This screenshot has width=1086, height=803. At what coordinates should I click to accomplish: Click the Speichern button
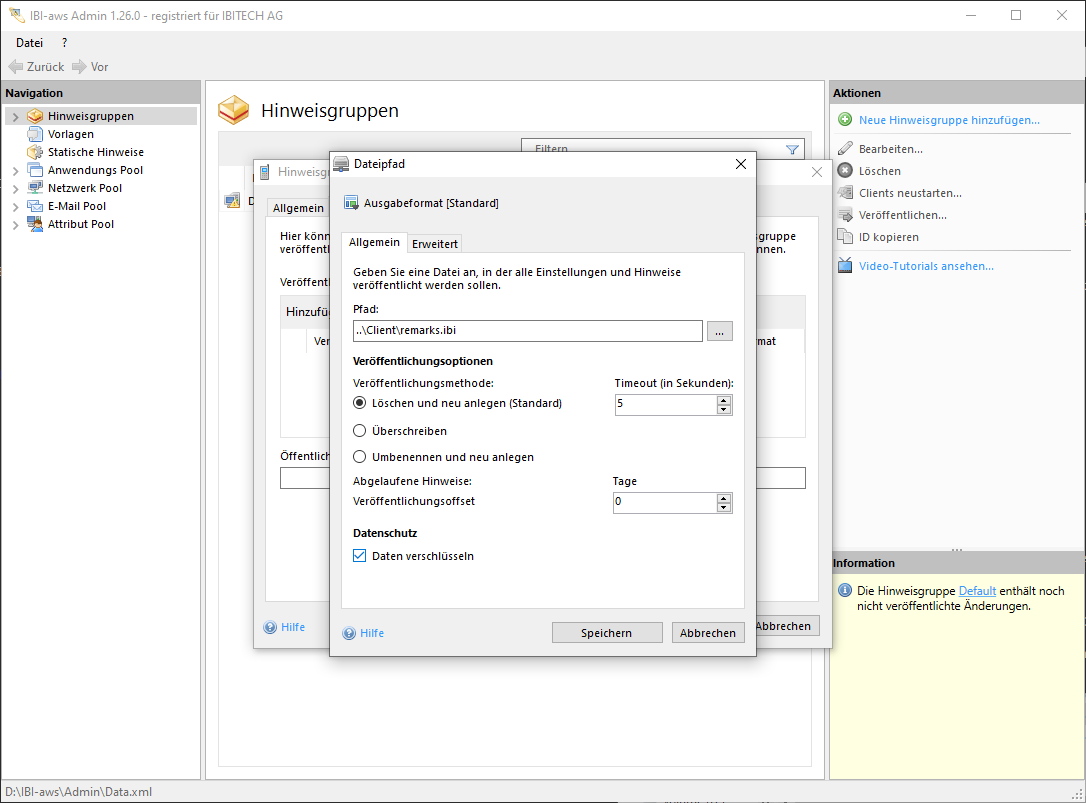tap(606, 633)
